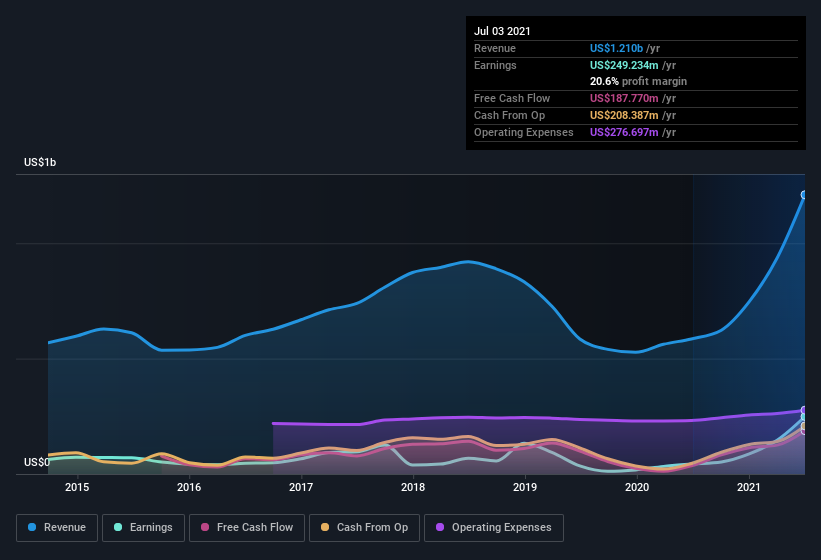Click the Cash From Op tooltip label
821x560 pixels.
click(x=509, y=115)
